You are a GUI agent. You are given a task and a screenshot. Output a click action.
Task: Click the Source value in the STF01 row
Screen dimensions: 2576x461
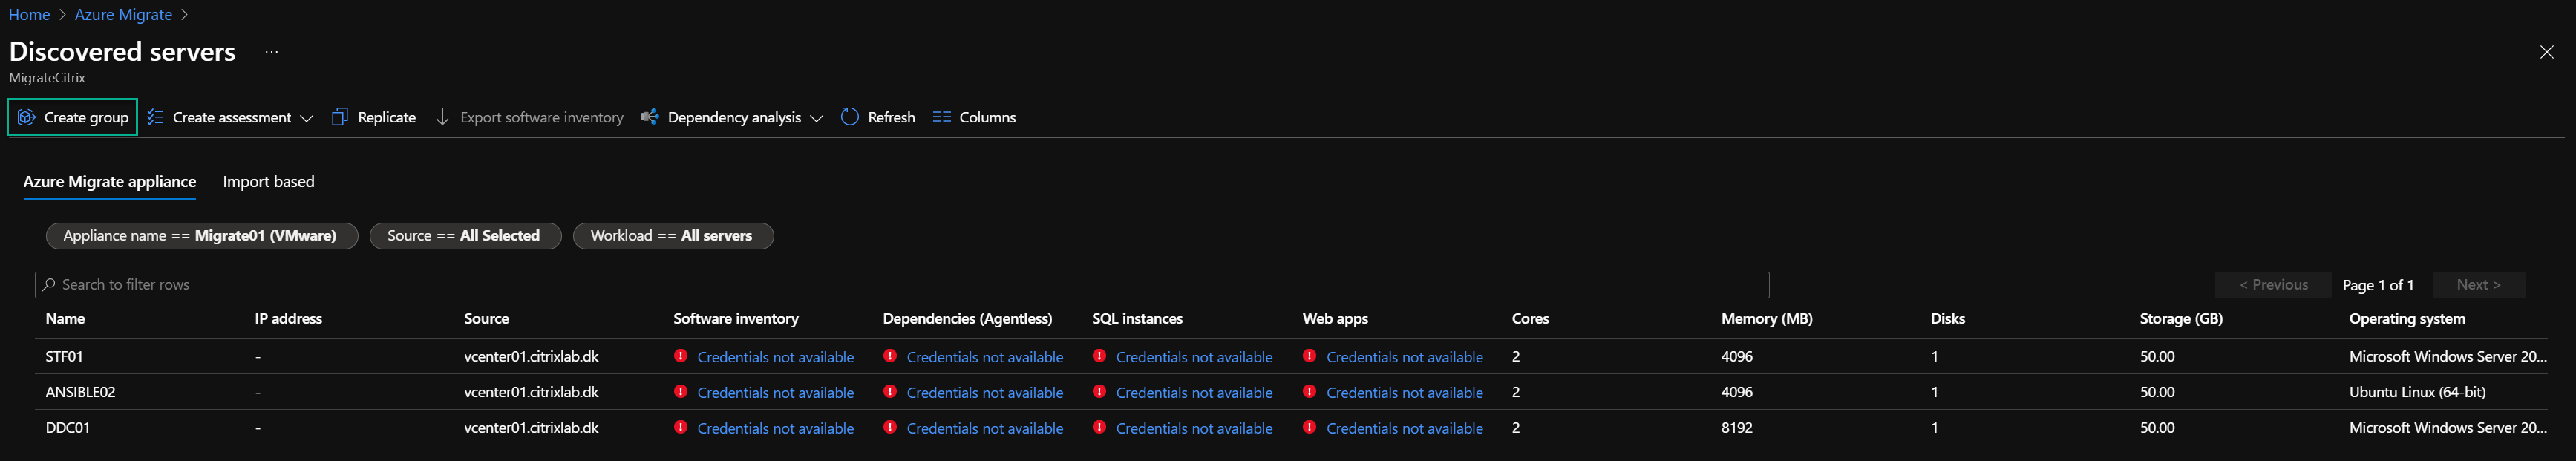531,357
